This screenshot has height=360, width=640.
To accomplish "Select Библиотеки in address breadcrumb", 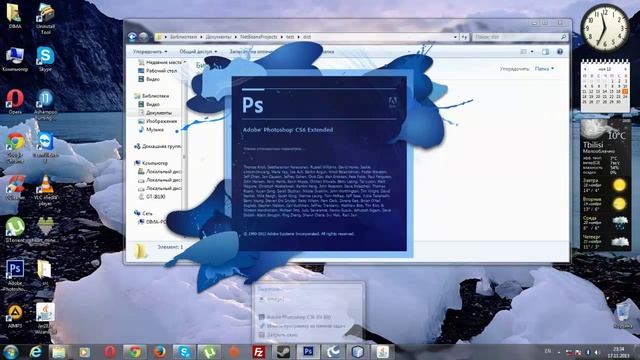I will [x=183, y=37].
